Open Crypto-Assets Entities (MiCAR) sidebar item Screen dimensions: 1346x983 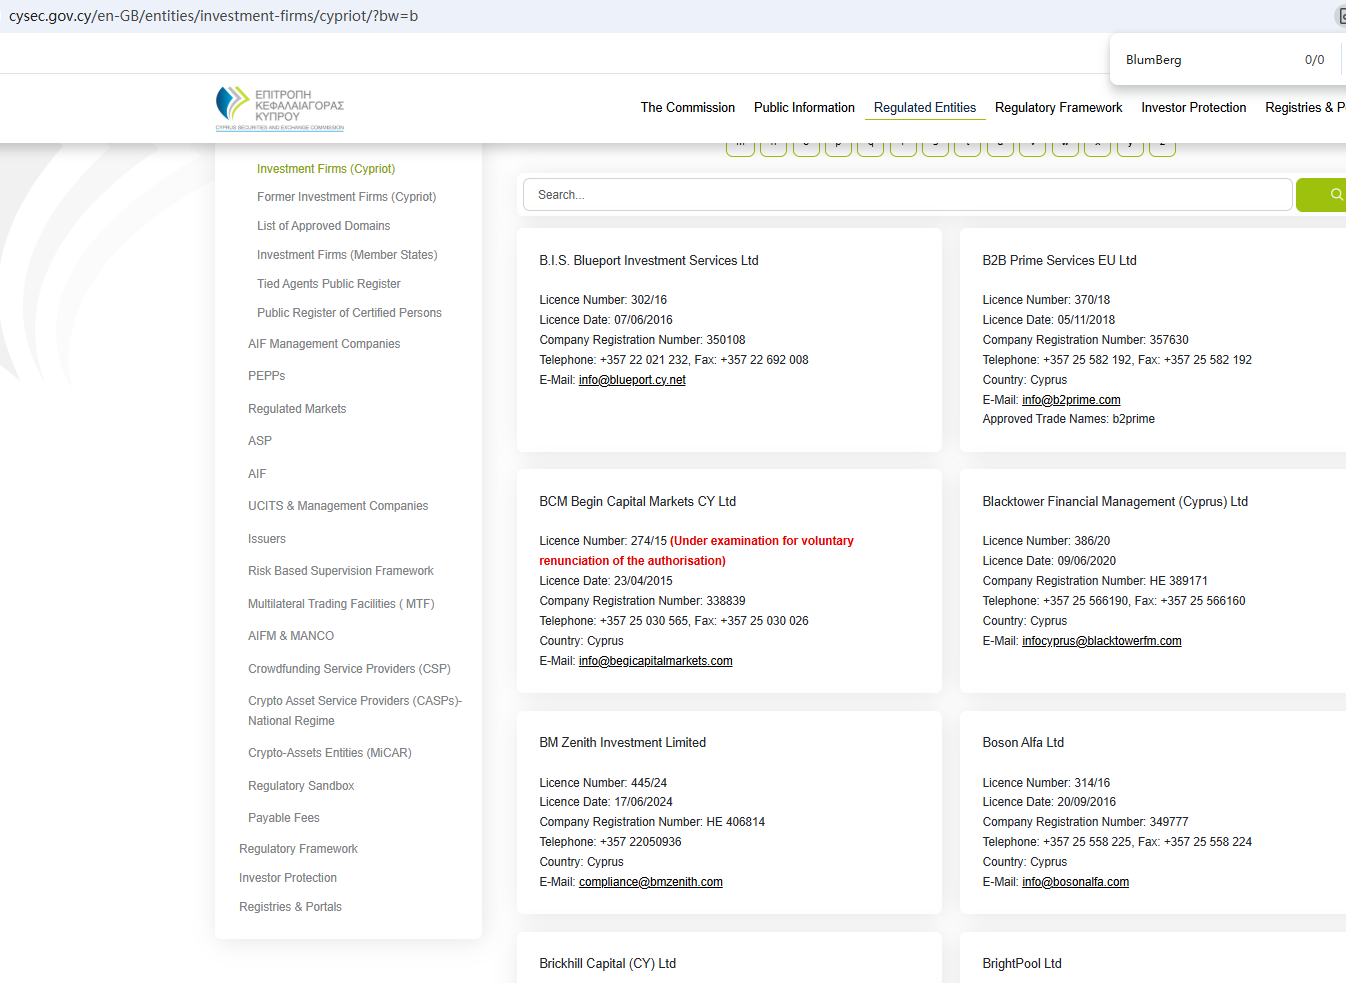tap(329, 753)
